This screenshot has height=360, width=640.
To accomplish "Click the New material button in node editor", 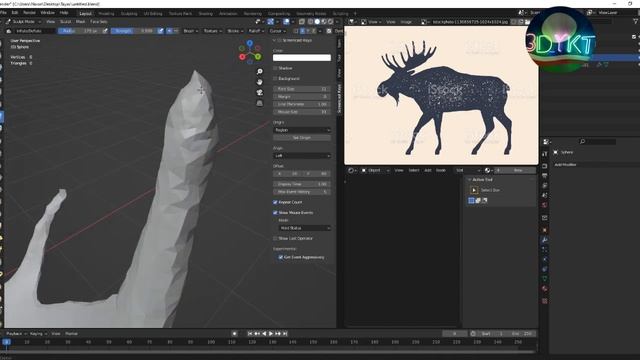I will coord(518,171).
